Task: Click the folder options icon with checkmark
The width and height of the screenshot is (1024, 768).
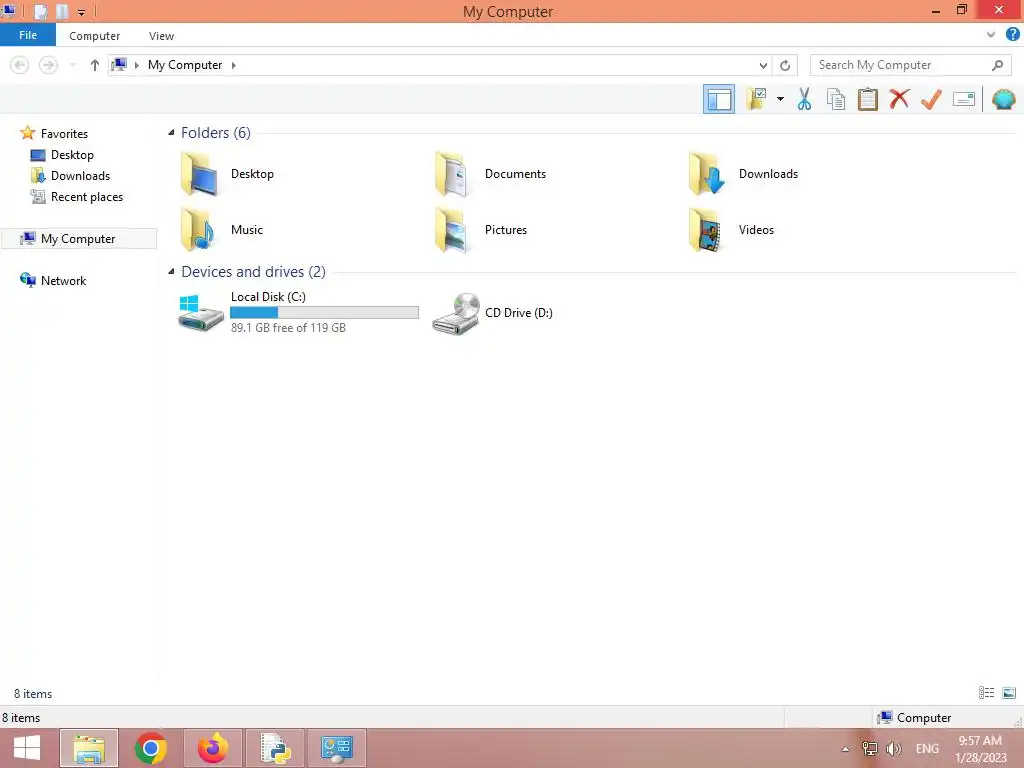Action: click(756, 99)
